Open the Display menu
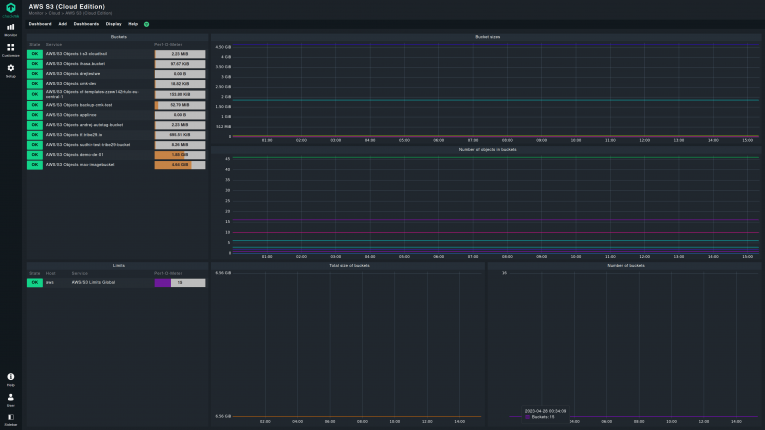 click(114, 24)
